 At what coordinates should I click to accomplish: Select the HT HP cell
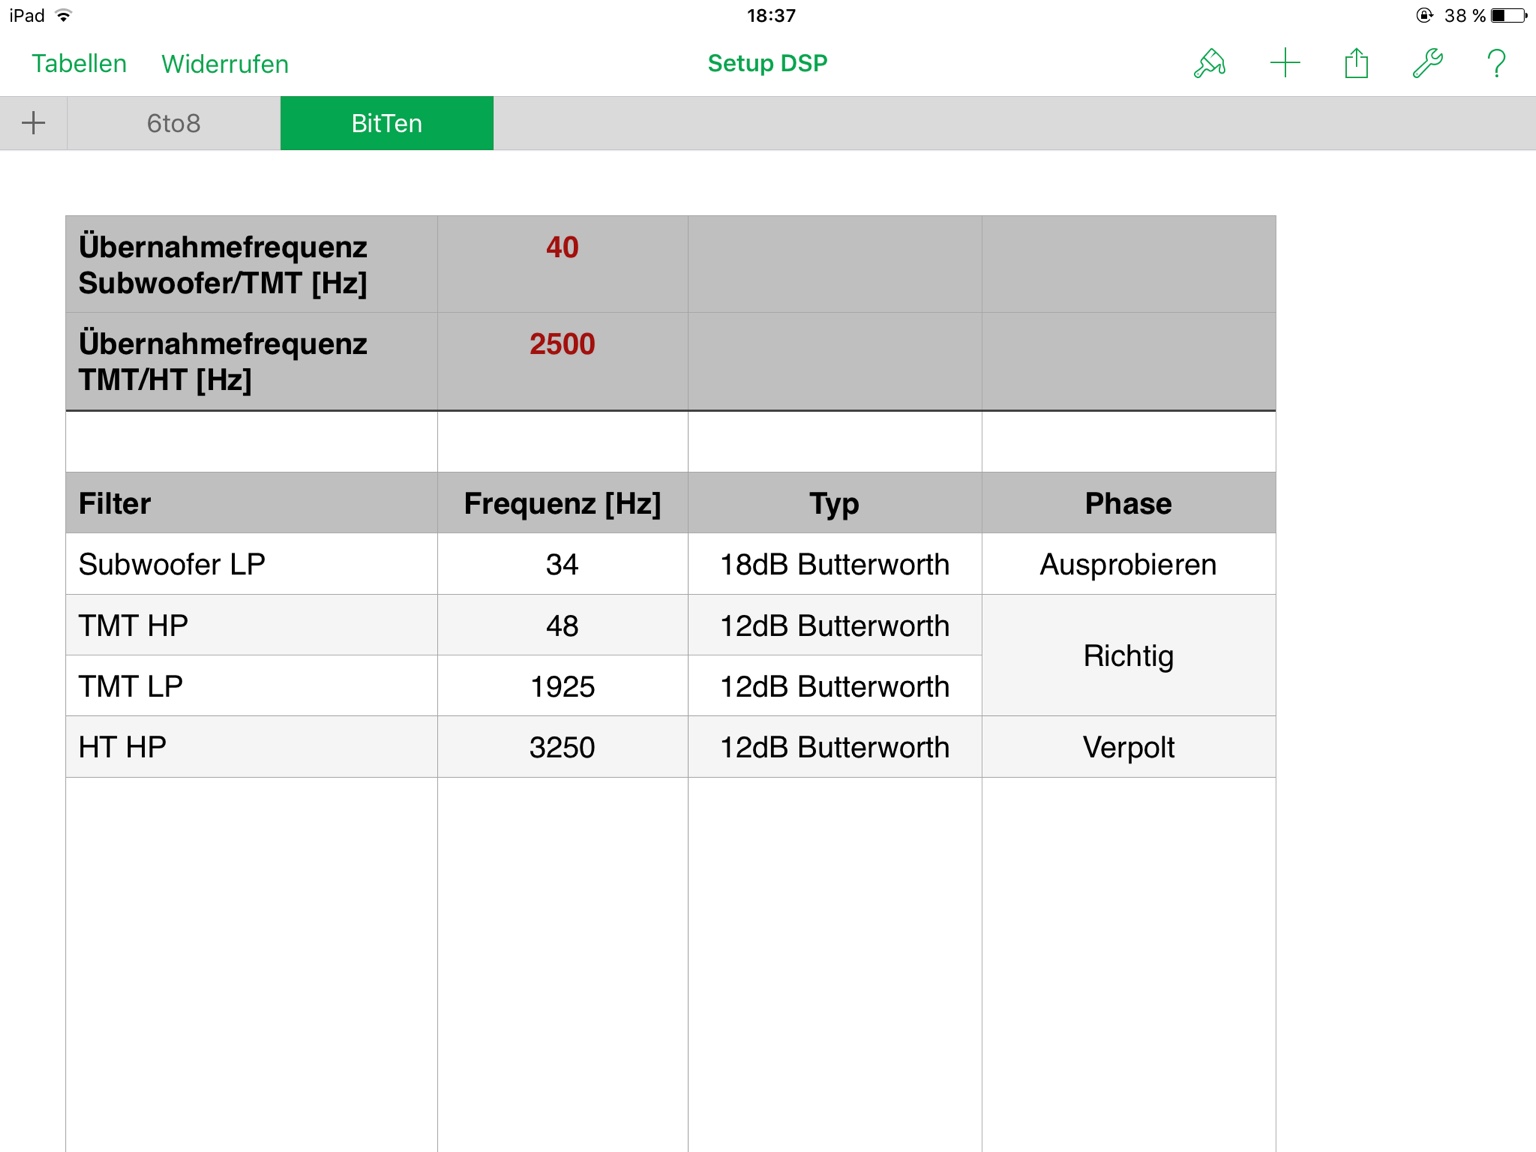[x=251, y=747]
